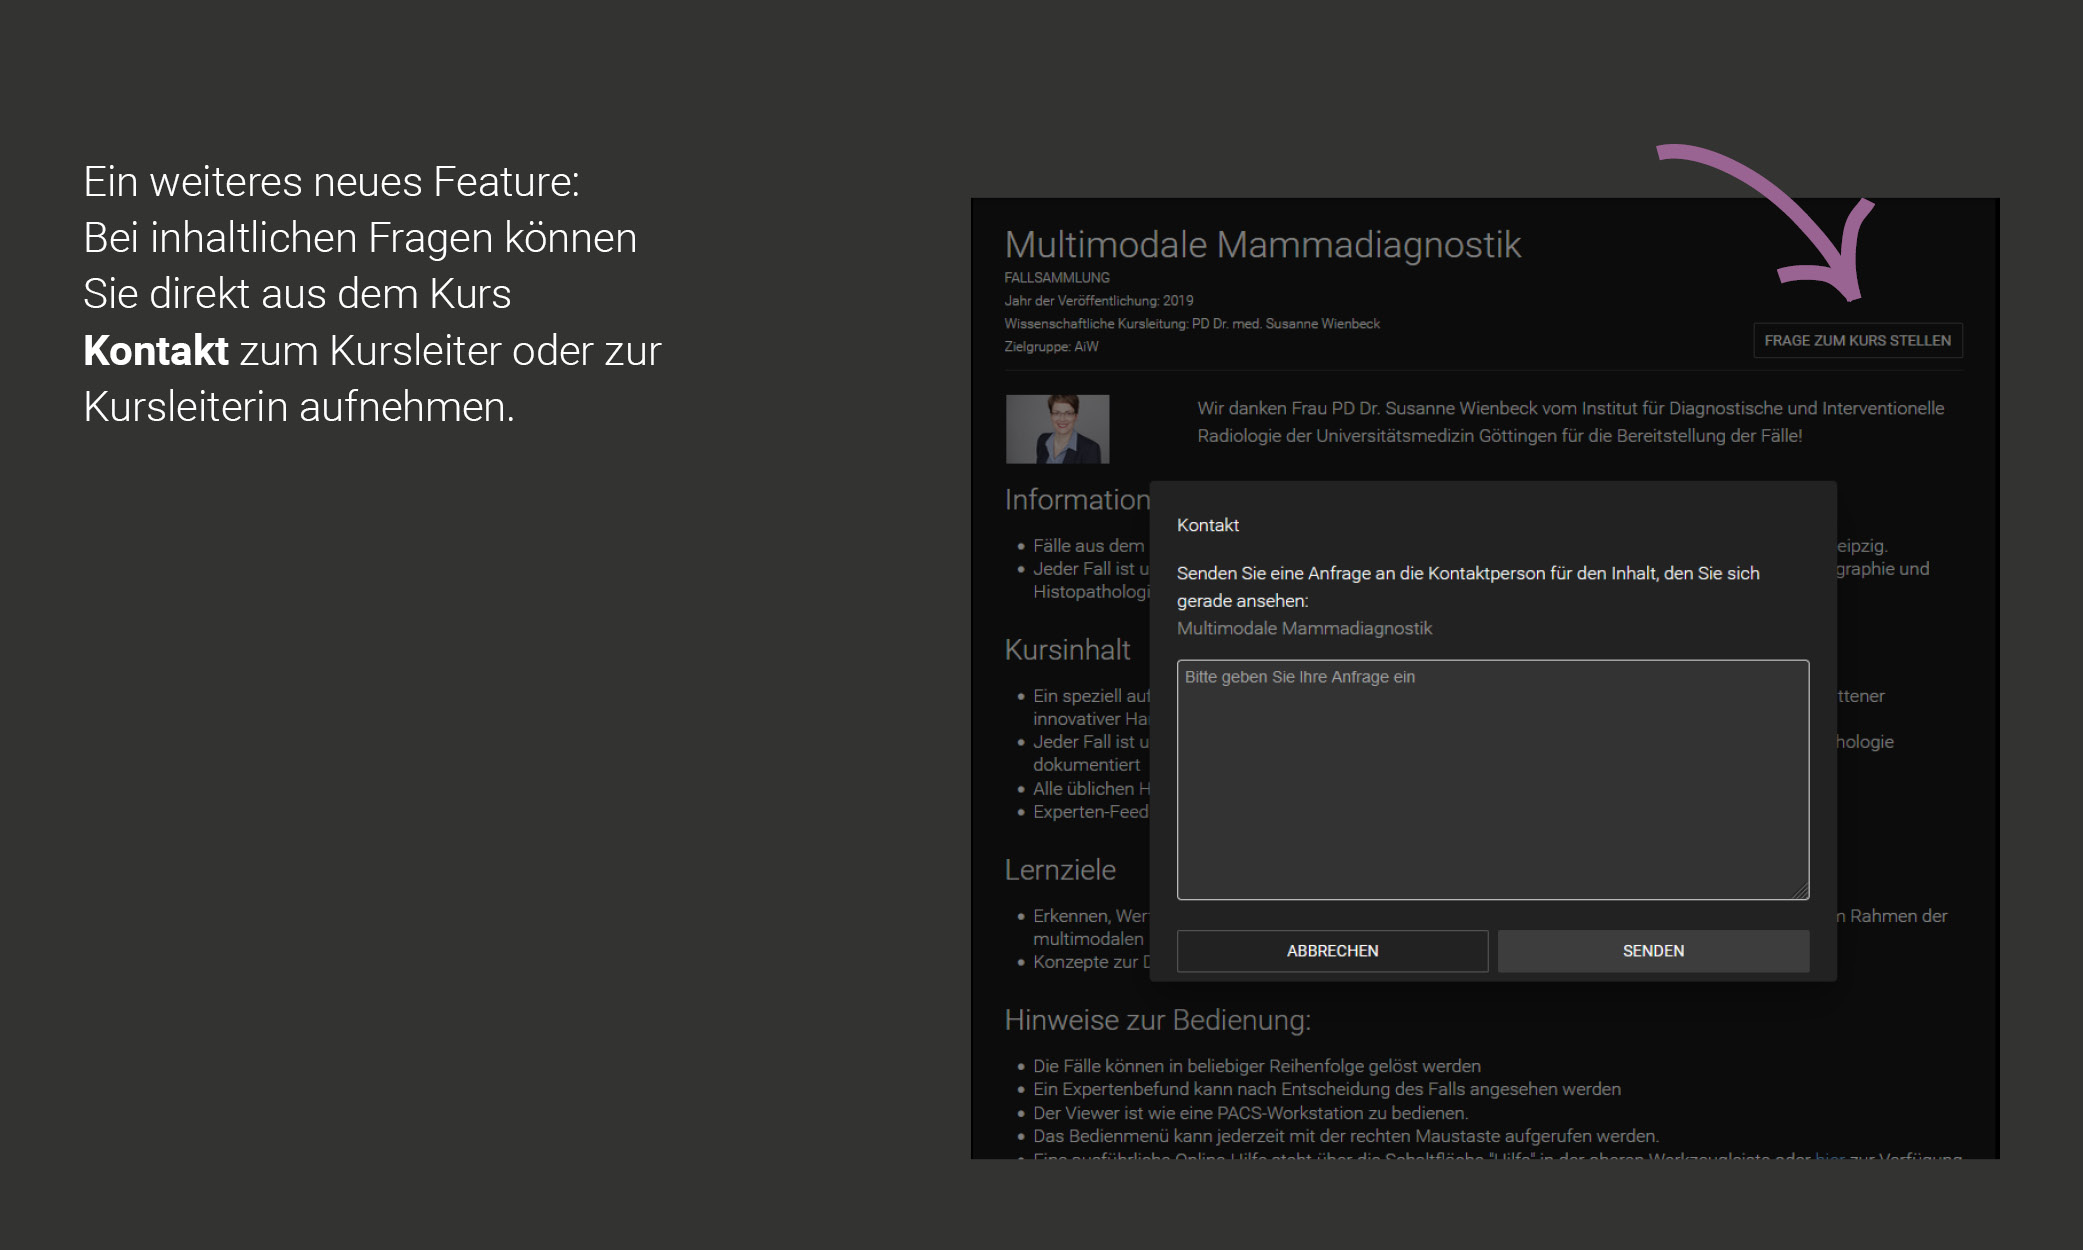Click the 'Wissenschaftliche Kursleitung' line
Image resolution: width=2083 pixels, height=1250 pixels.
coord(1191,324)
